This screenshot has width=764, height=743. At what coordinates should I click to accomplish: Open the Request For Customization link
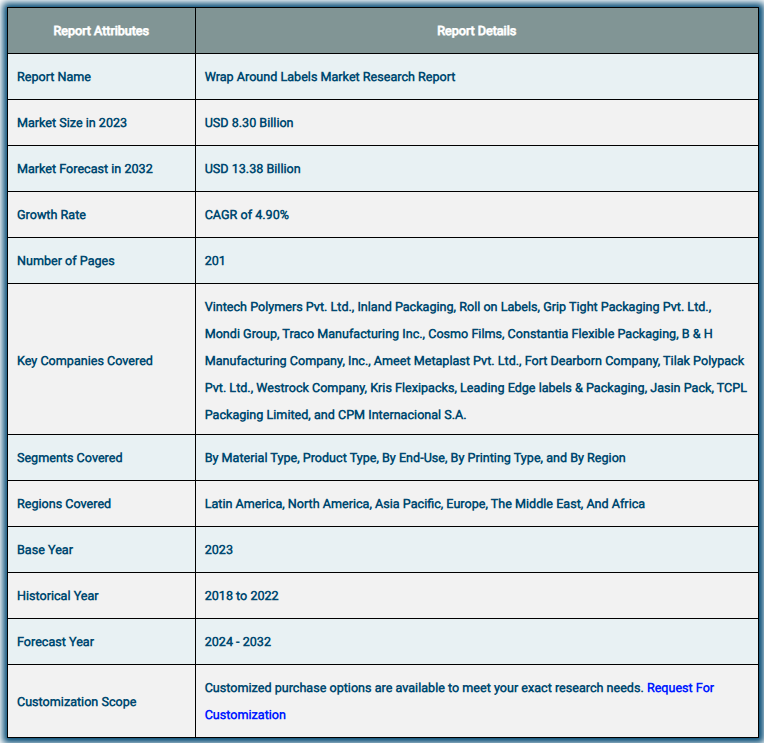coord(680,688)
